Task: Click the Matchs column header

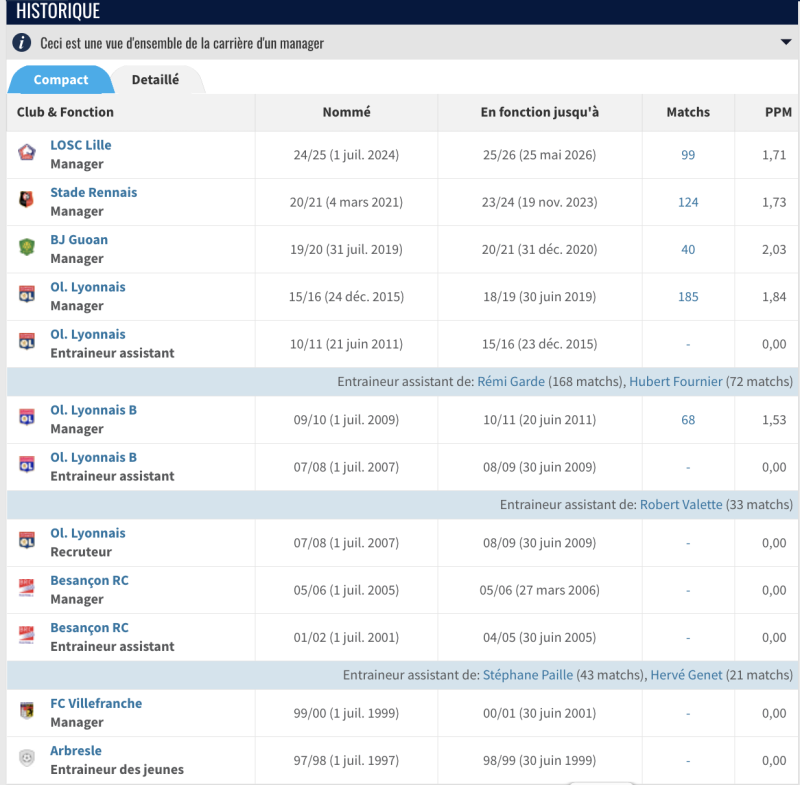Action: (688, 112)
